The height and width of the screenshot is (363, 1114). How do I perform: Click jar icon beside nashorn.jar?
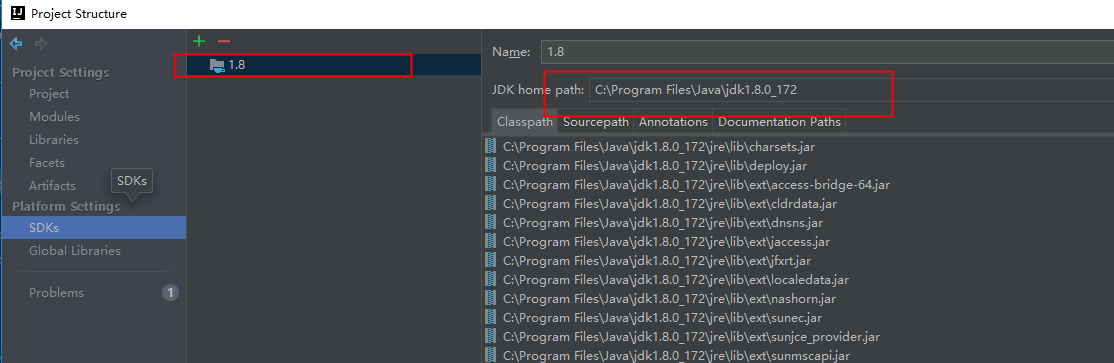point(490,298)
